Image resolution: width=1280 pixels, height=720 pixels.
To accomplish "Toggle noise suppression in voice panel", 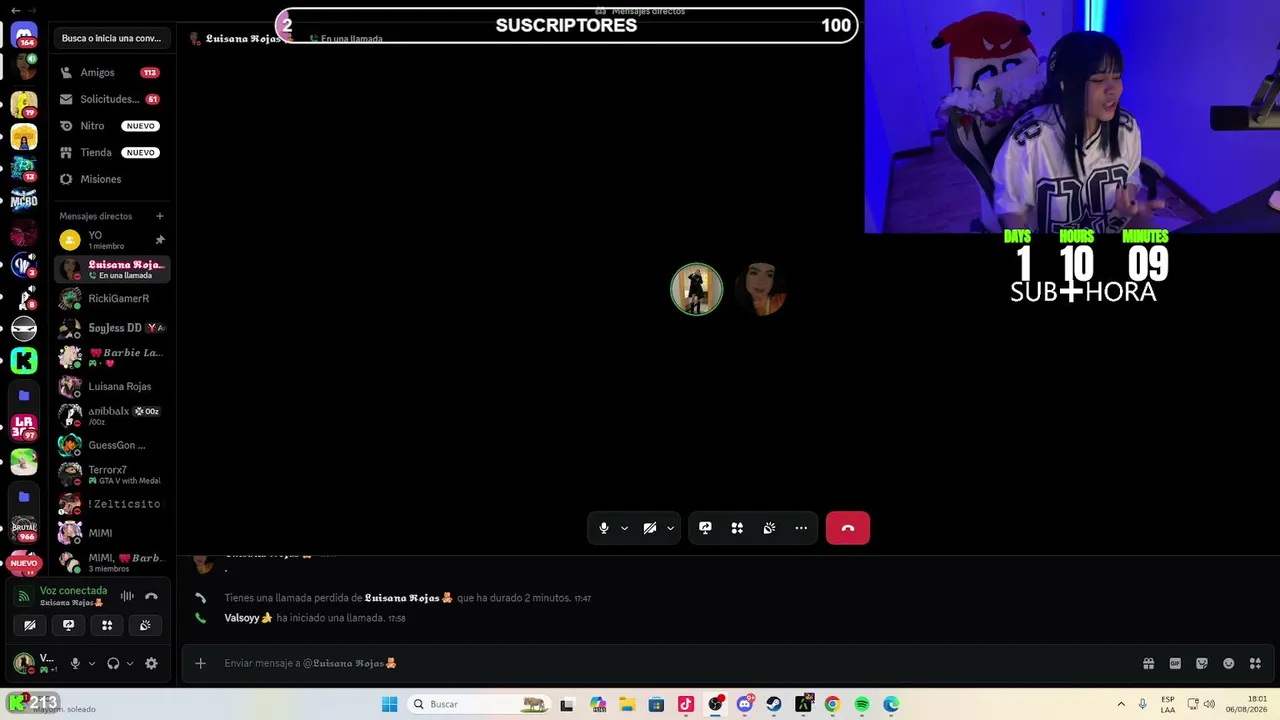I will click(x=127, y=596).
